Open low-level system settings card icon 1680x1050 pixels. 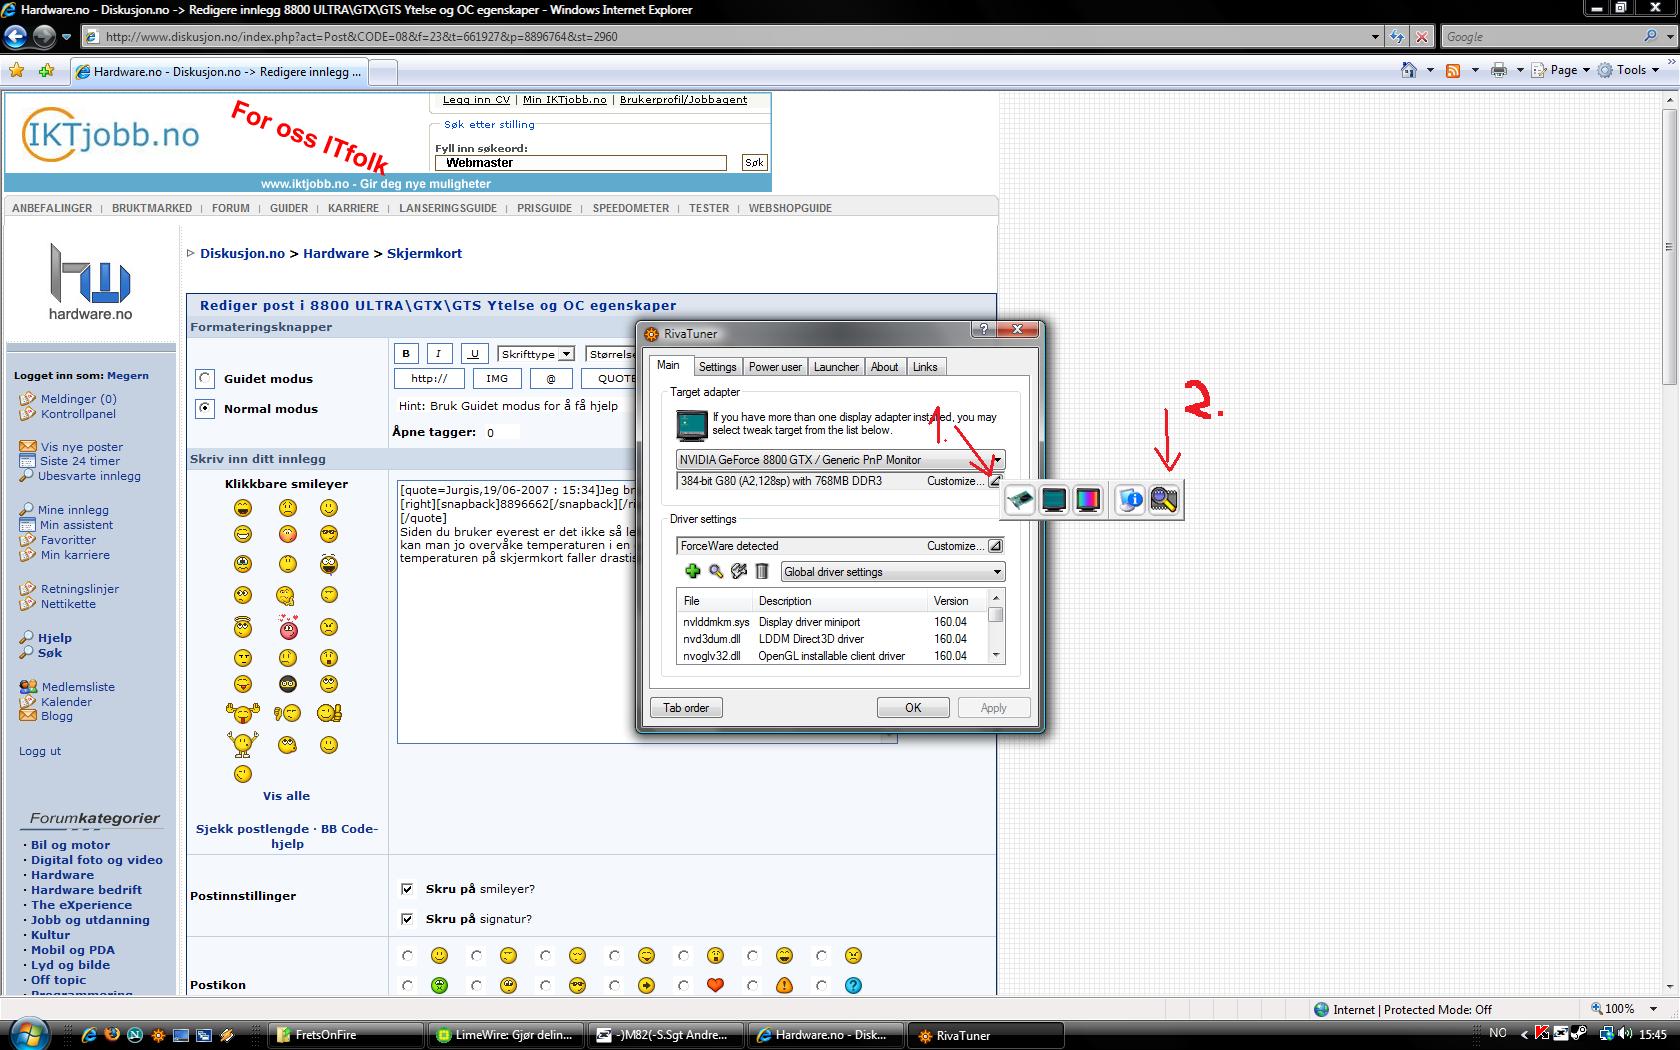(x=1020, y=499)
